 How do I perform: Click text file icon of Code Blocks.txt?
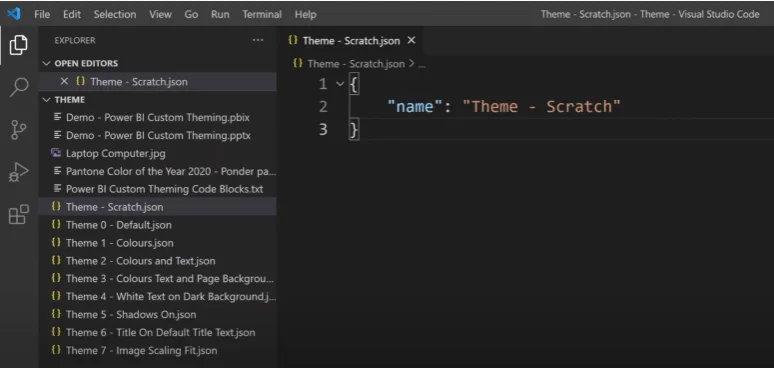[x=58, y=189]
